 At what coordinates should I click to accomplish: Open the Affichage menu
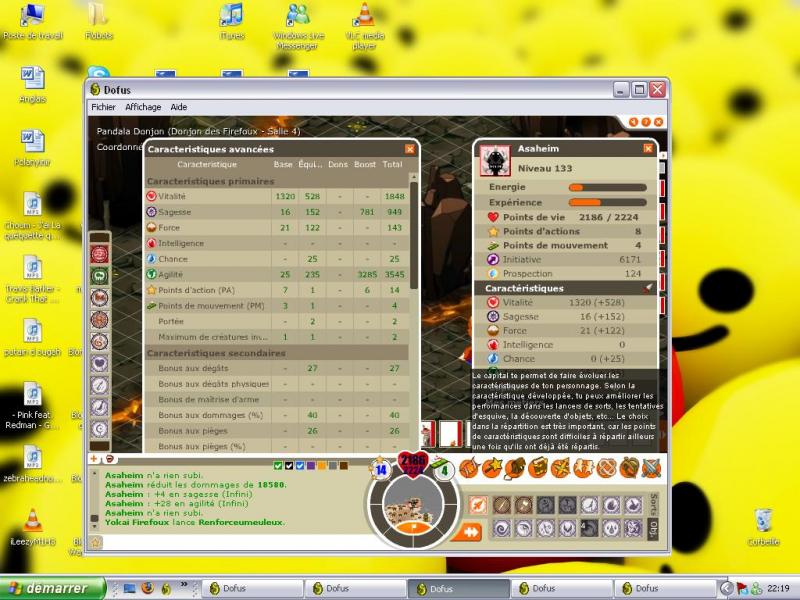point(143,107)
